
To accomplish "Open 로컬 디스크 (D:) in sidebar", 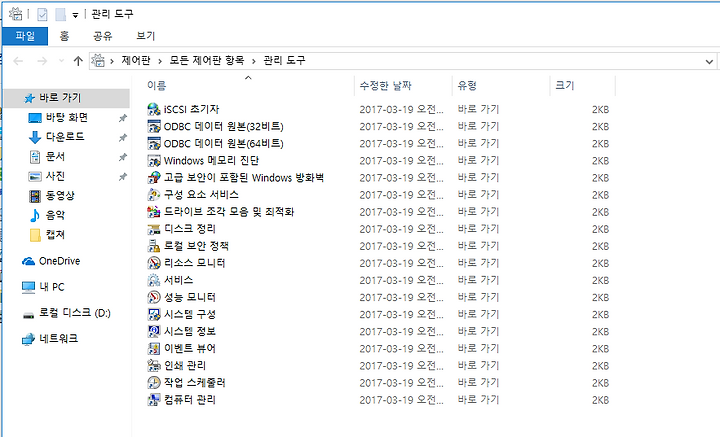I will (74, 313).
